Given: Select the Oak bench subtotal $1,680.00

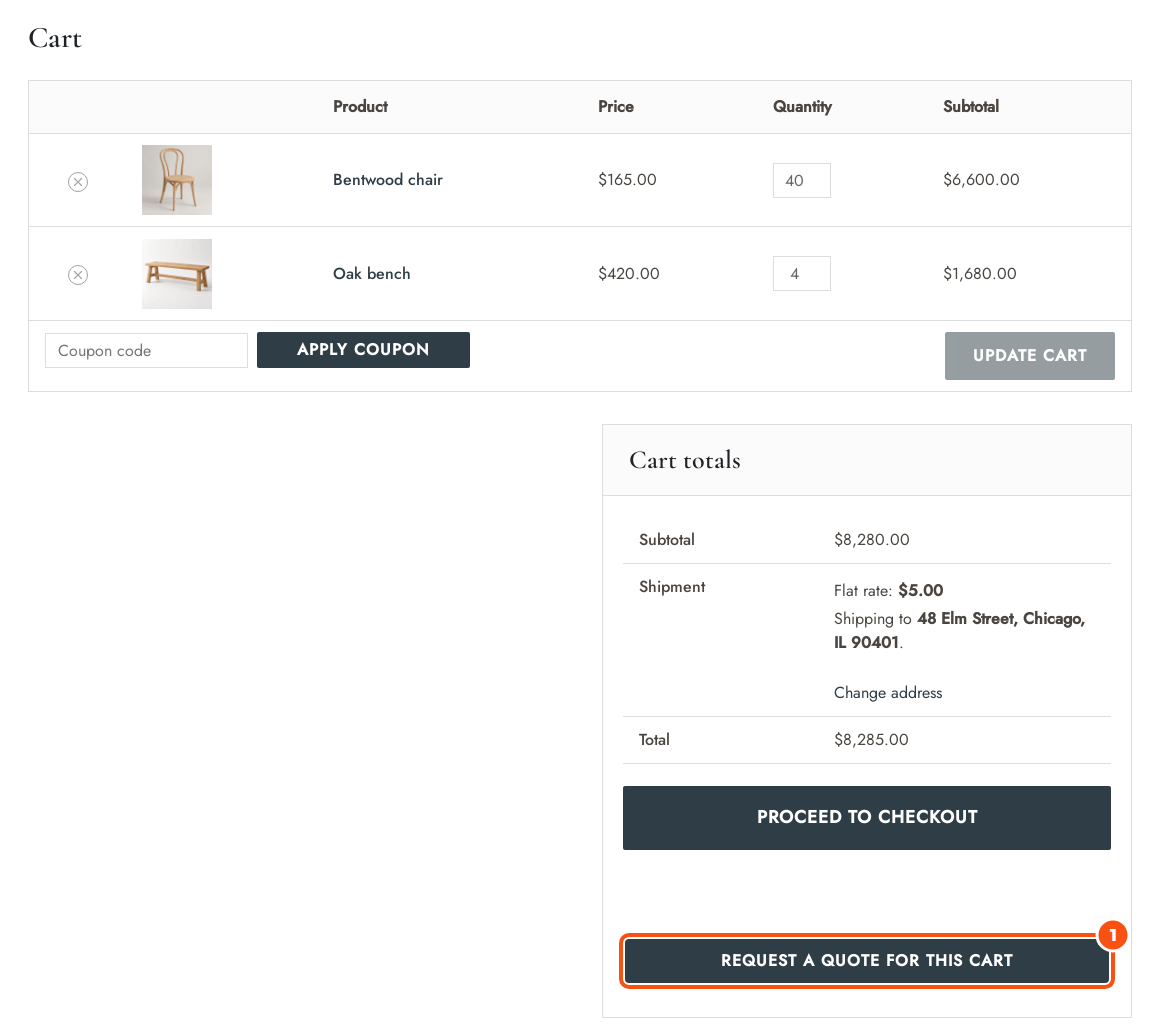Looking at the screenshot, I should click(x=979, y=274).
